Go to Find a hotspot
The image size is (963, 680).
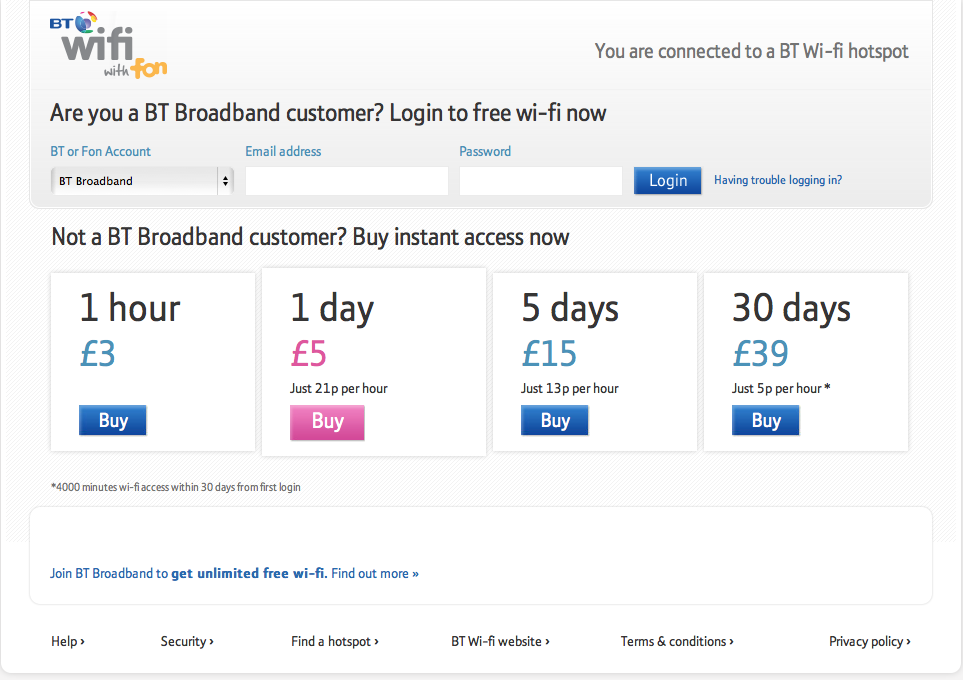click(335, 641)
